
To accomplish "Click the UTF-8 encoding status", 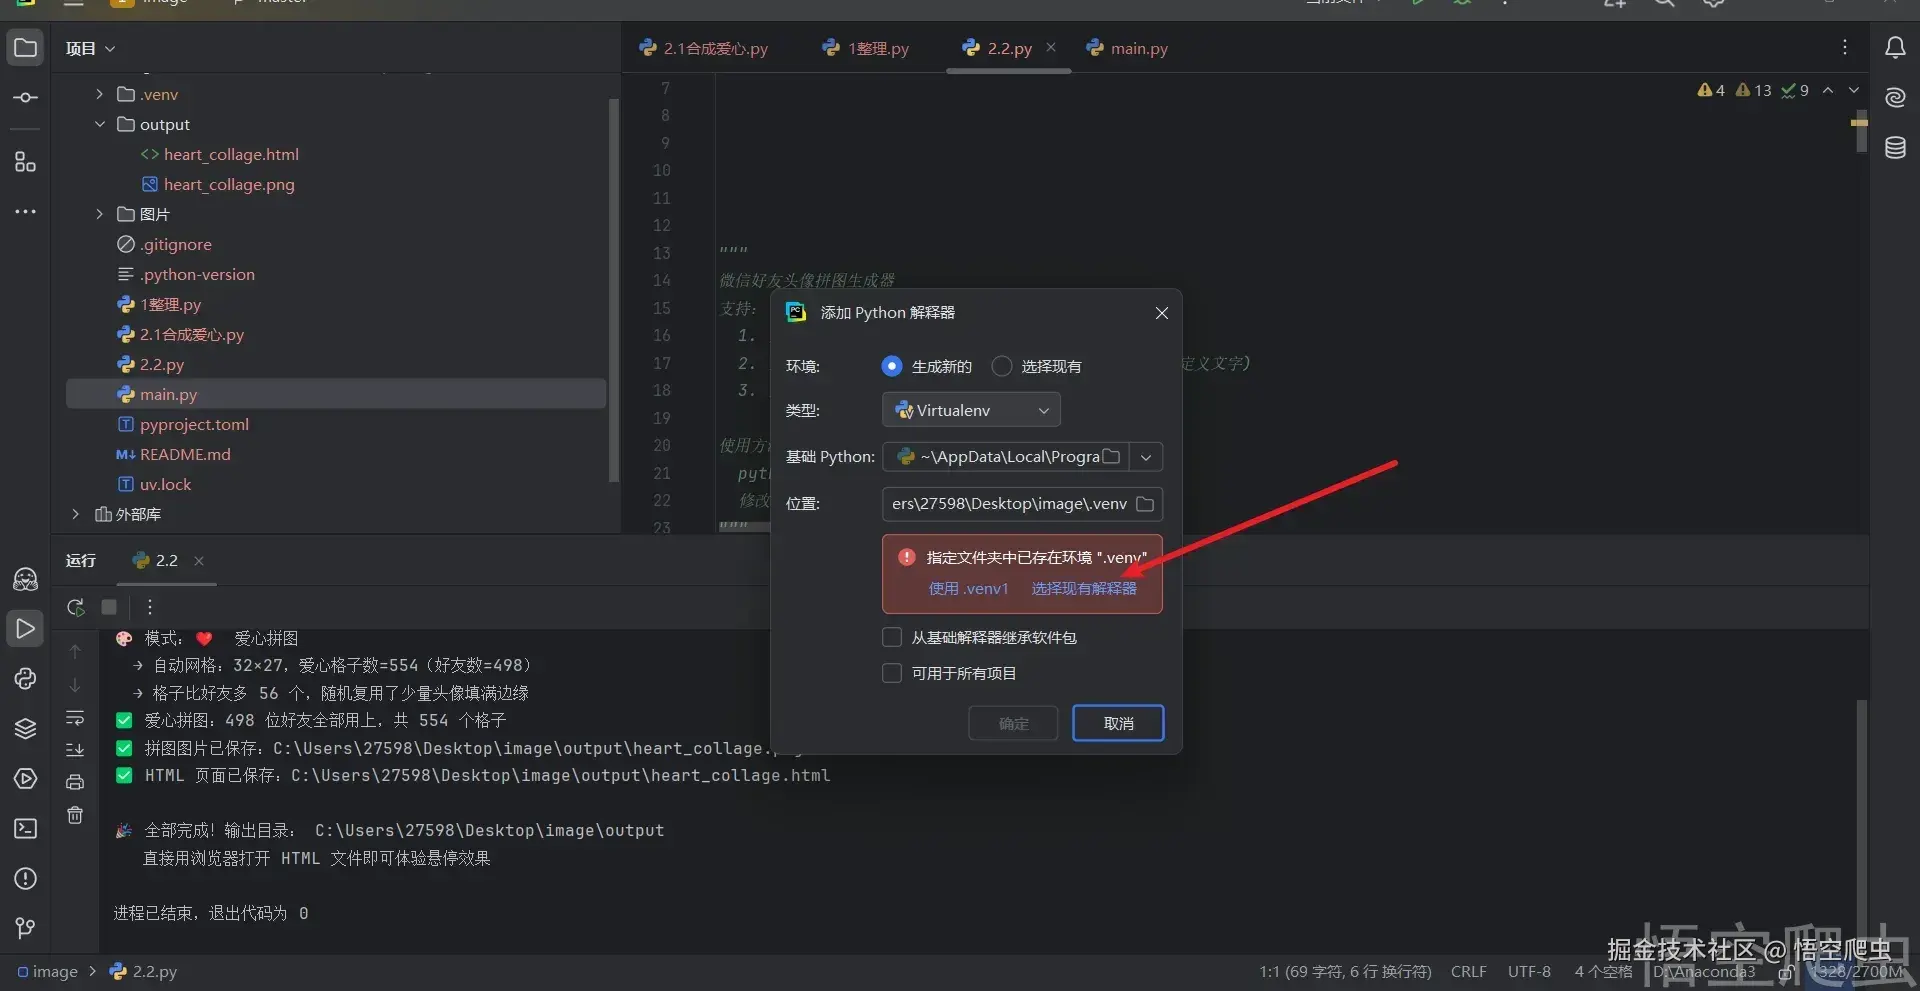I will [x=1529, y=971].
